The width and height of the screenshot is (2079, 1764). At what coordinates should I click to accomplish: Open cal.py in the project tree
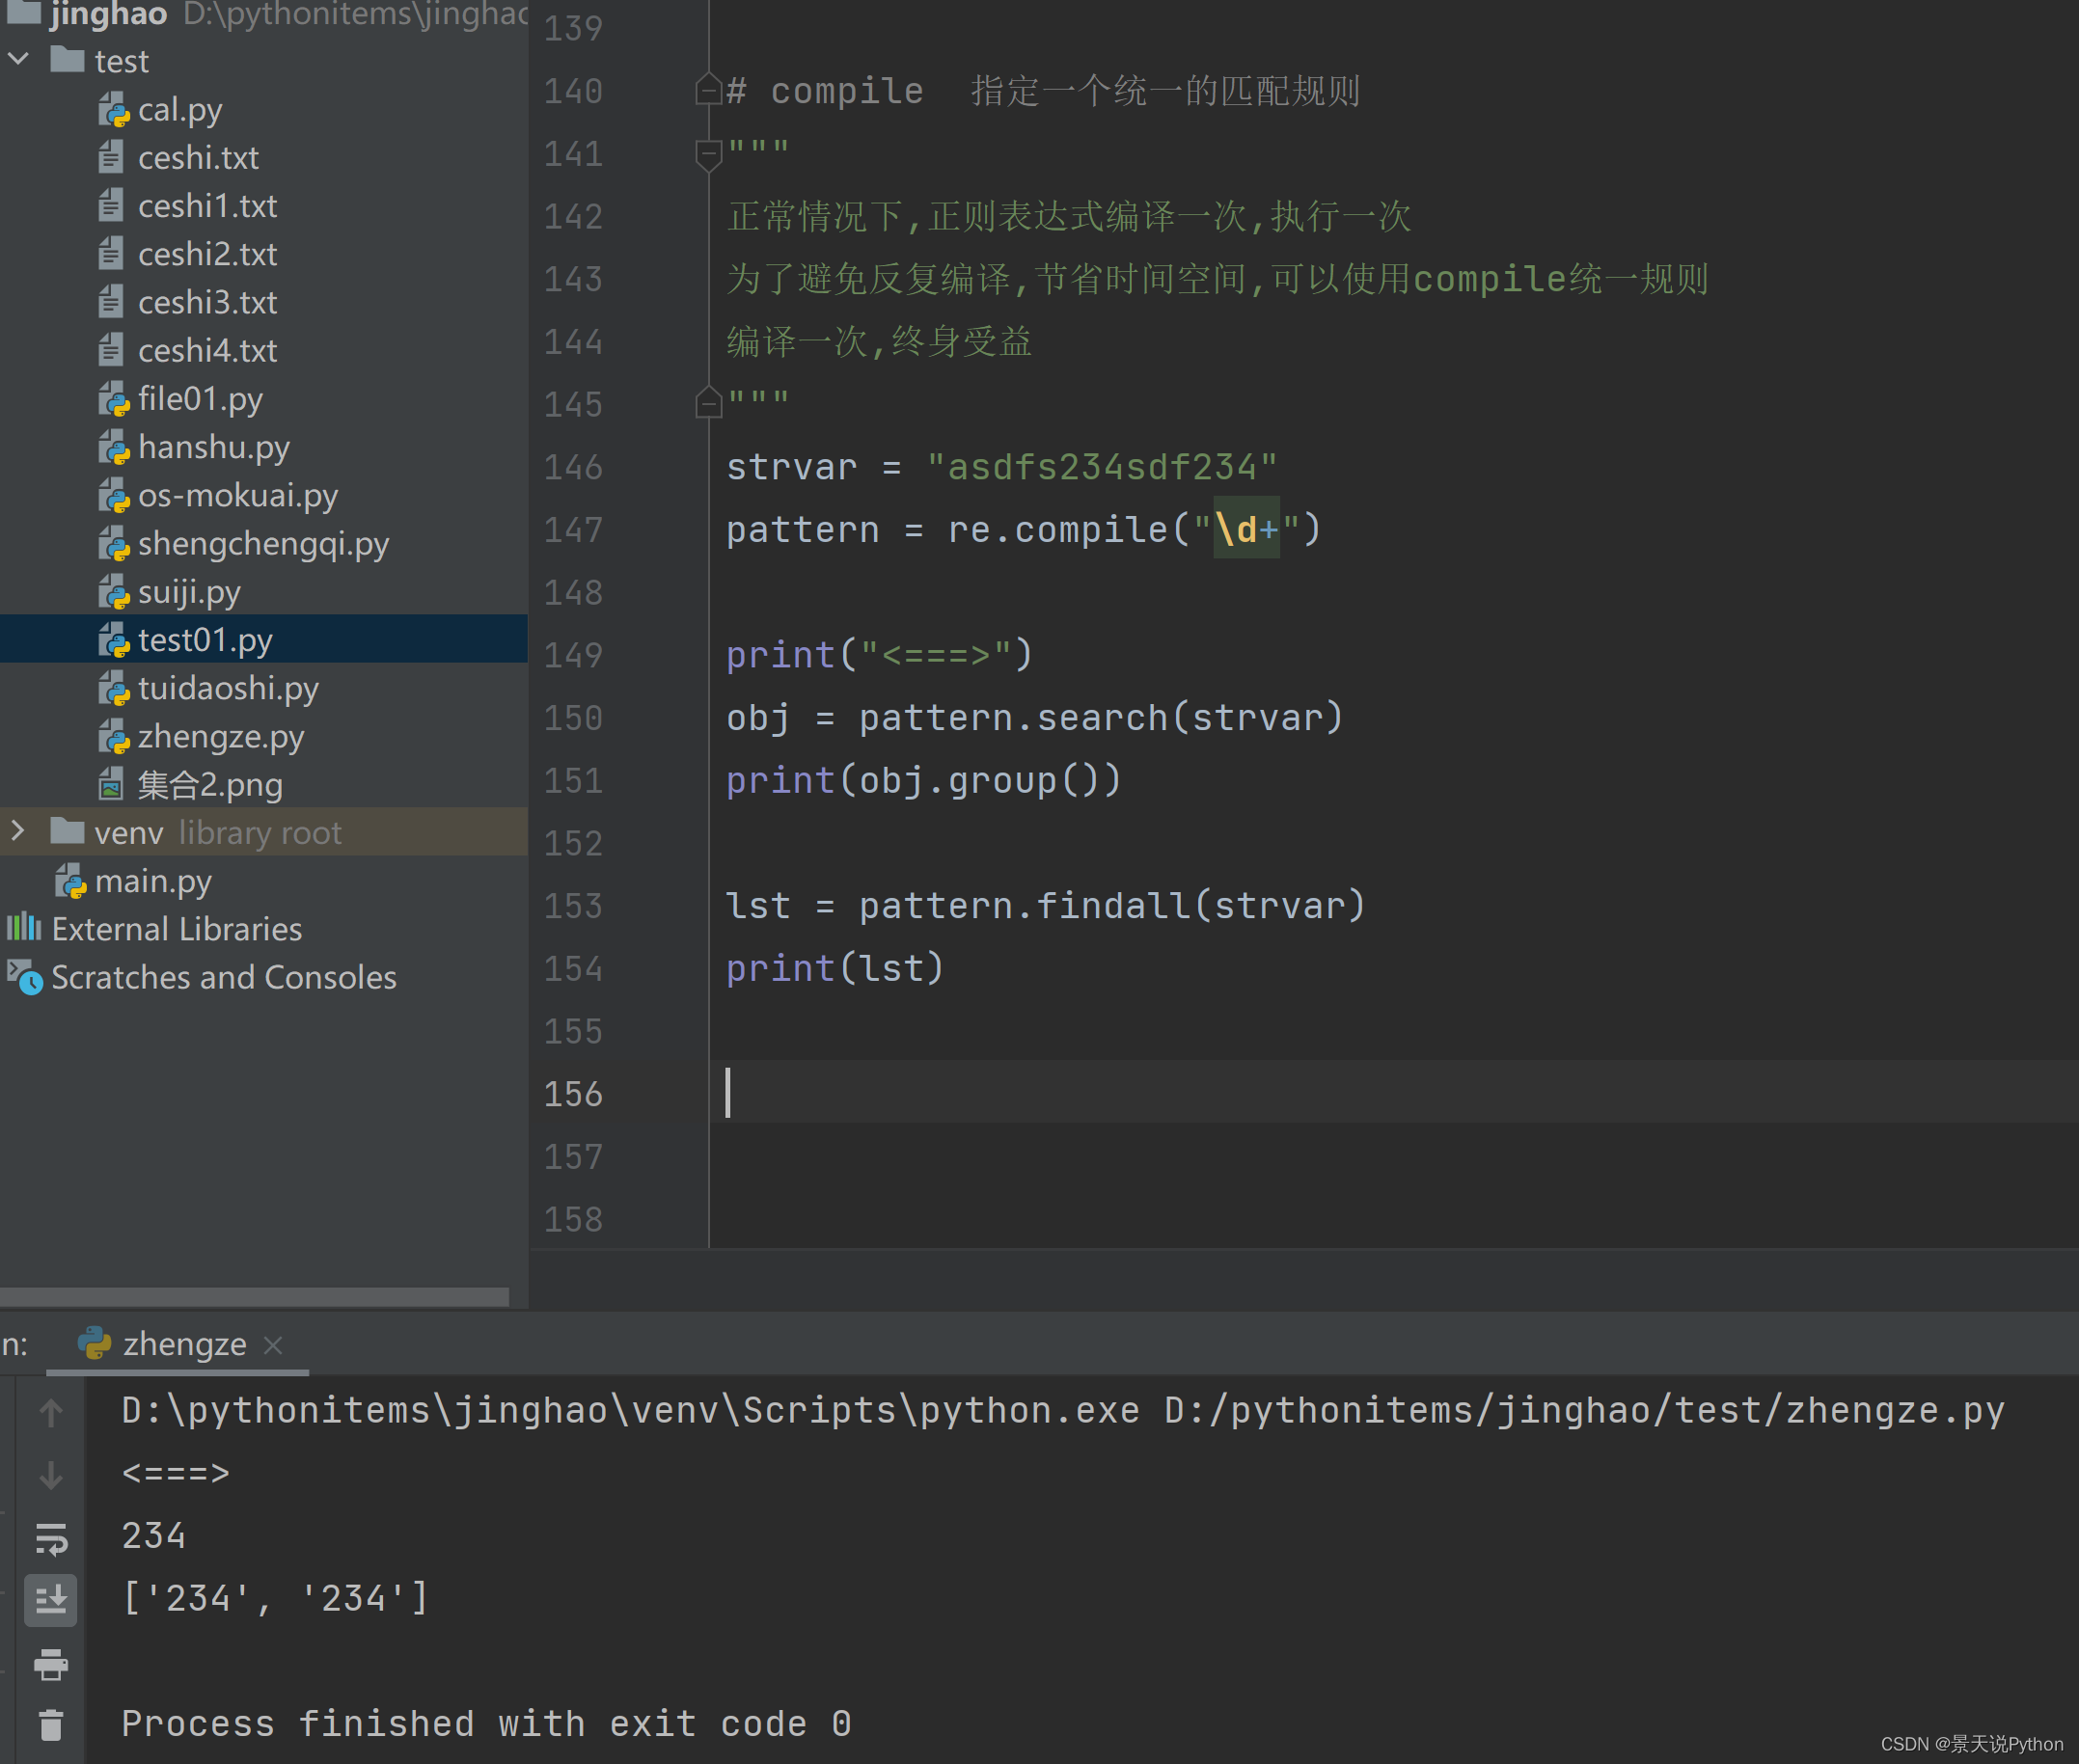[x=180, y=109]
